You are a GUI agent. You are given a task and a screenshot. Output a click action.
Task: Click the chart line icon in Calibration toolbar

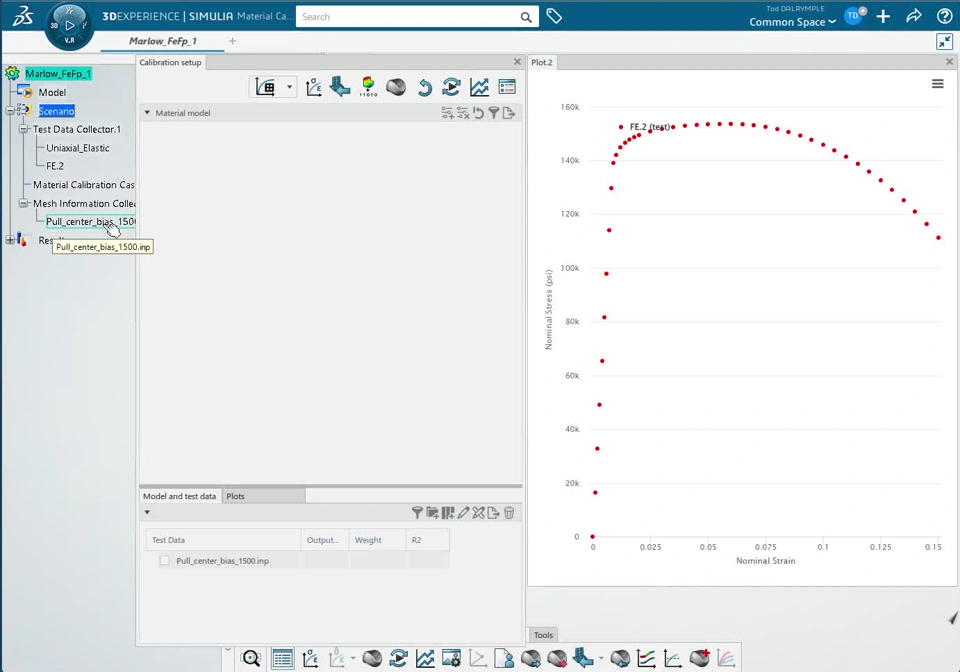click(x=479, y=87)
